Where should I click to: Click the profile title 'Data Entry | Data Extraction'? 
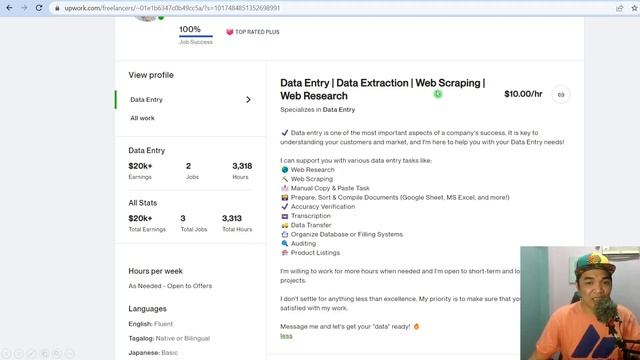point(382,89)
